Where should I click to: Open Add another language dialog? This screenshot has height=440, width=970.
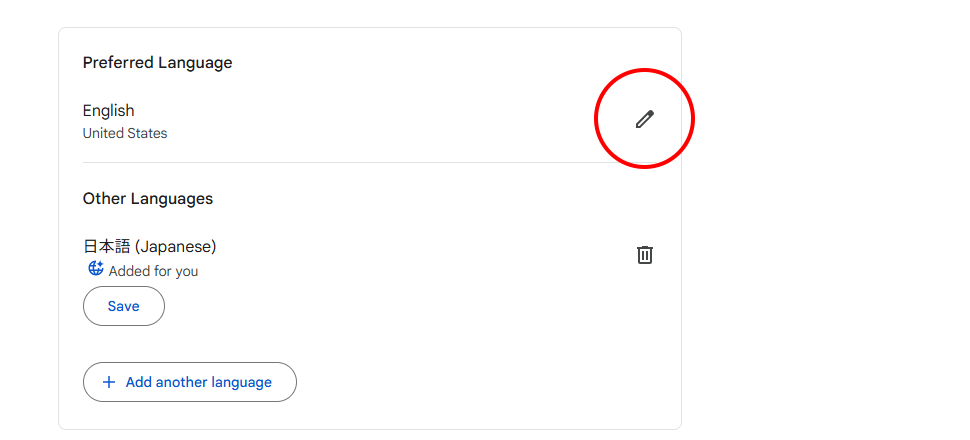coord(190,382)
